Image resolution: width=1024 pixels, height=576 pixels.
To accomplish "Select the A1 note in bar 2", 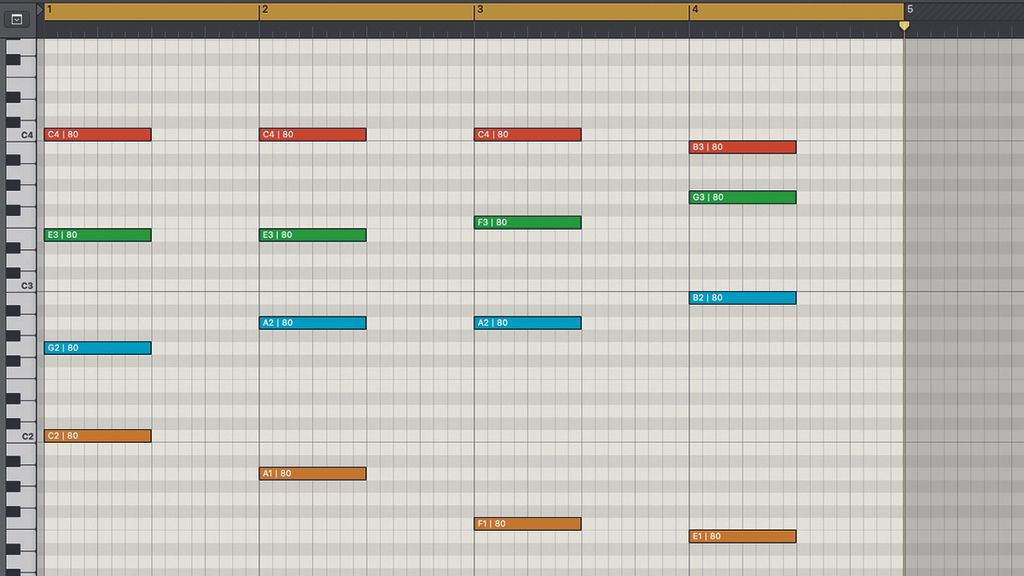I will pos(311,472).
